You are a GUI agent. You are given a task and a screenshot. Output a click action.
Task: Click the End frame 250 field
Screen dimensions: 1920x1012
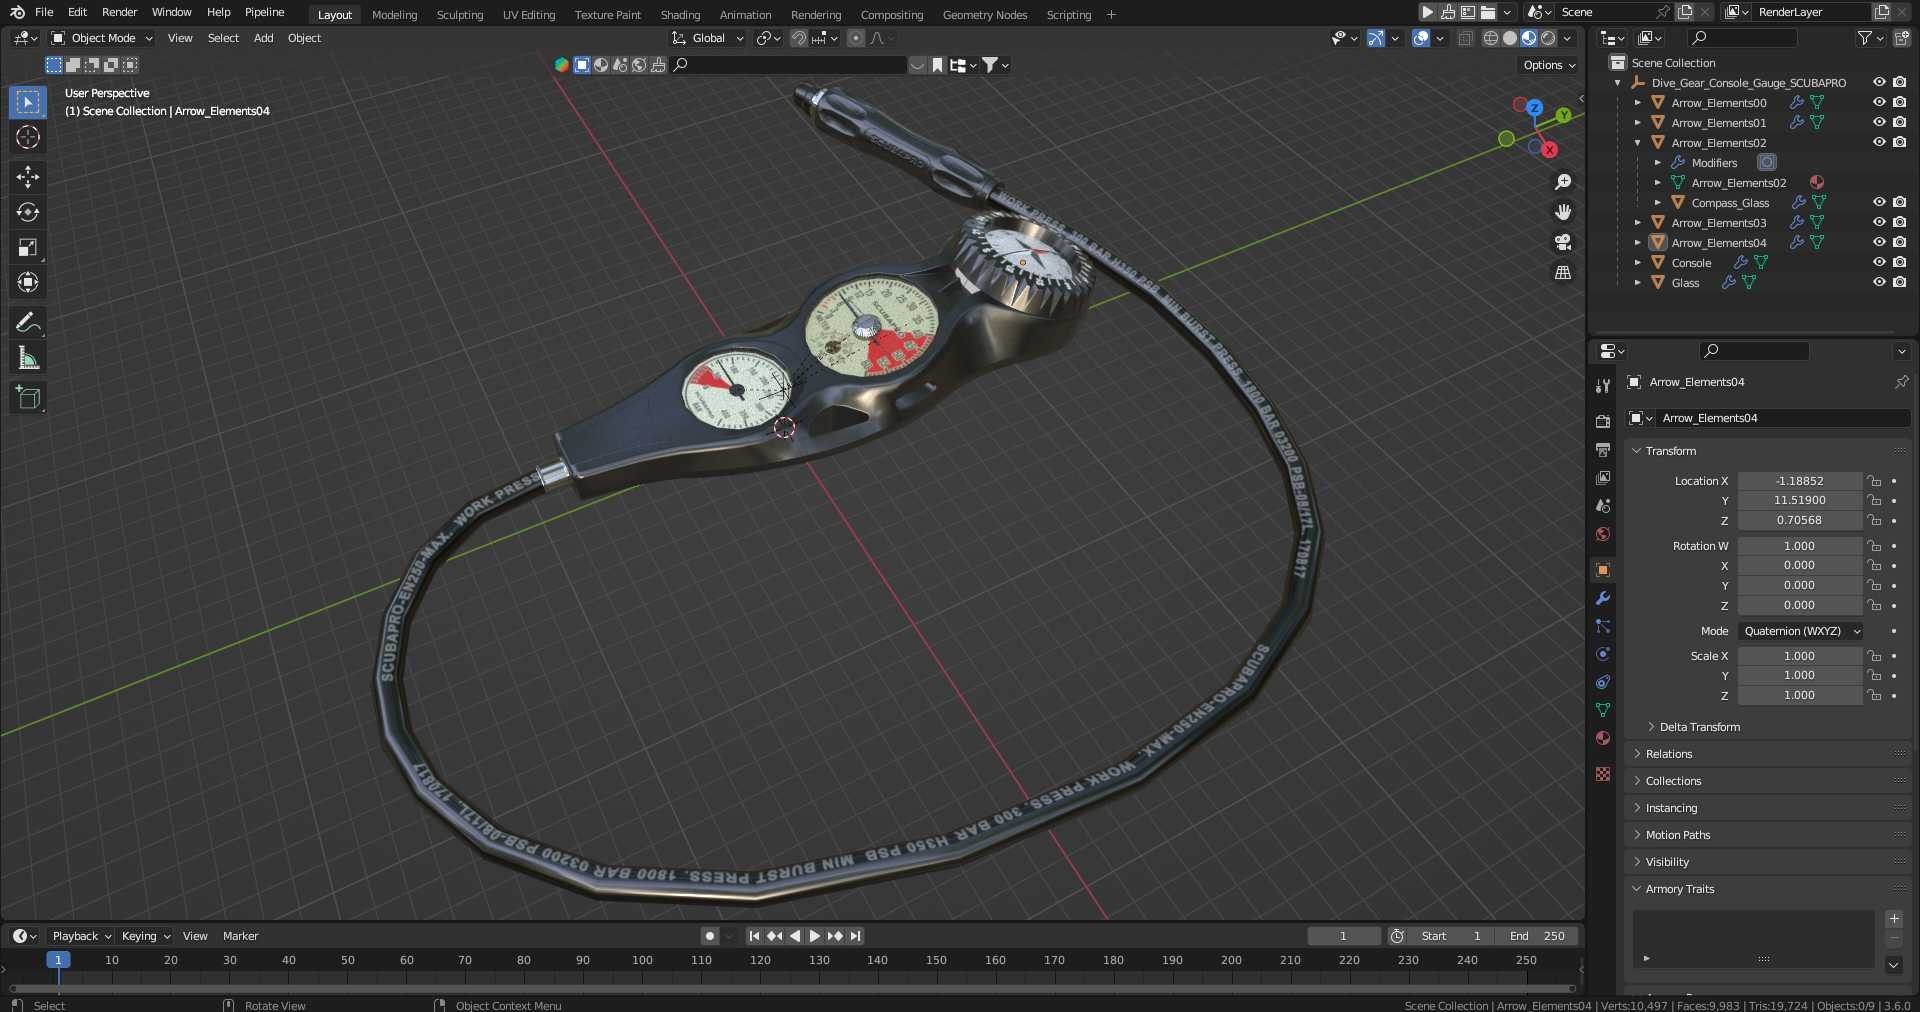(1538, 936)
